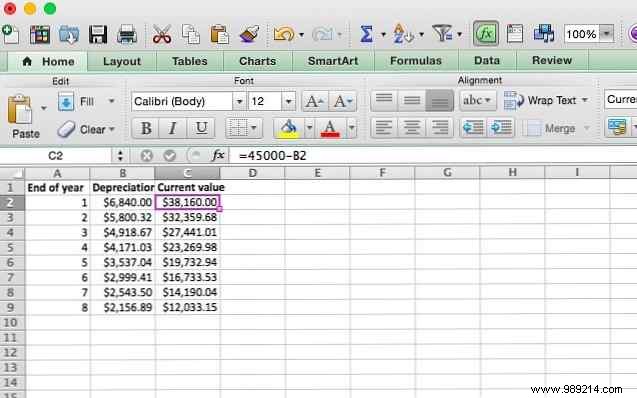This screenshot has width=637, height=398.
Task: Cancel formula entry with X button
Action: coord(147,156)
